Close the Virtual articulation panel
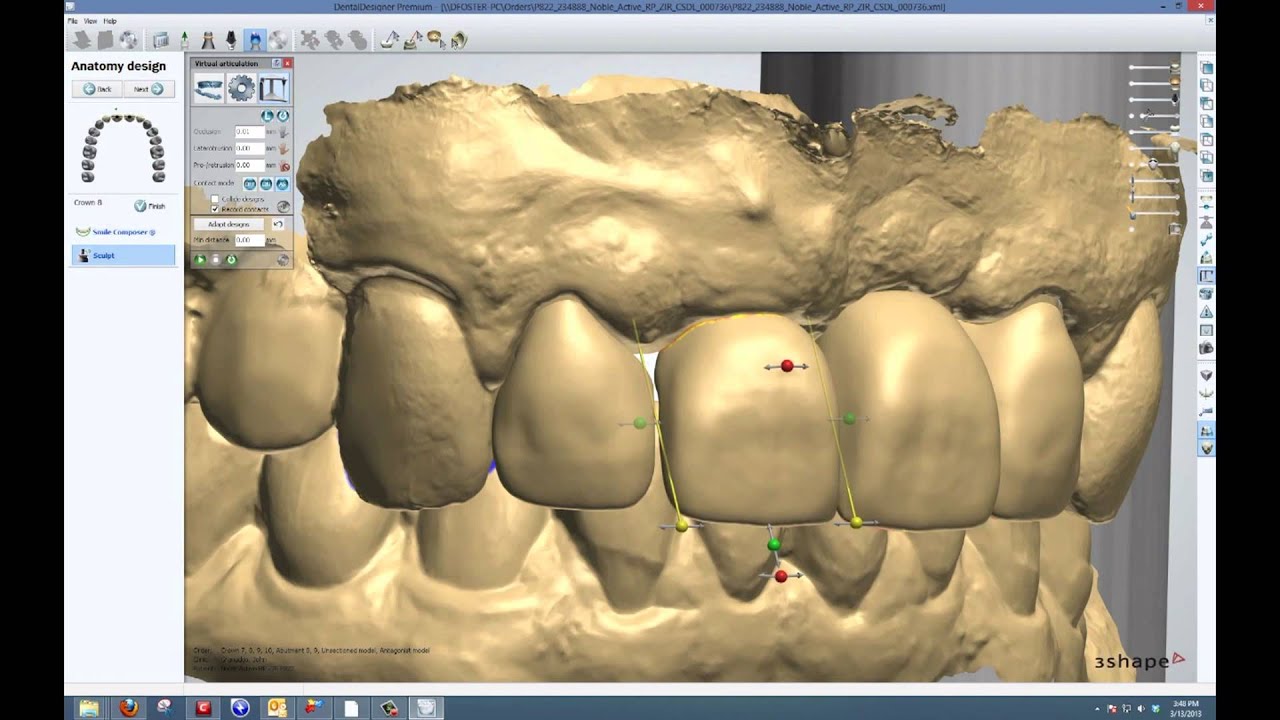Viewport: 1280px width, 720px height. point(288,63)
